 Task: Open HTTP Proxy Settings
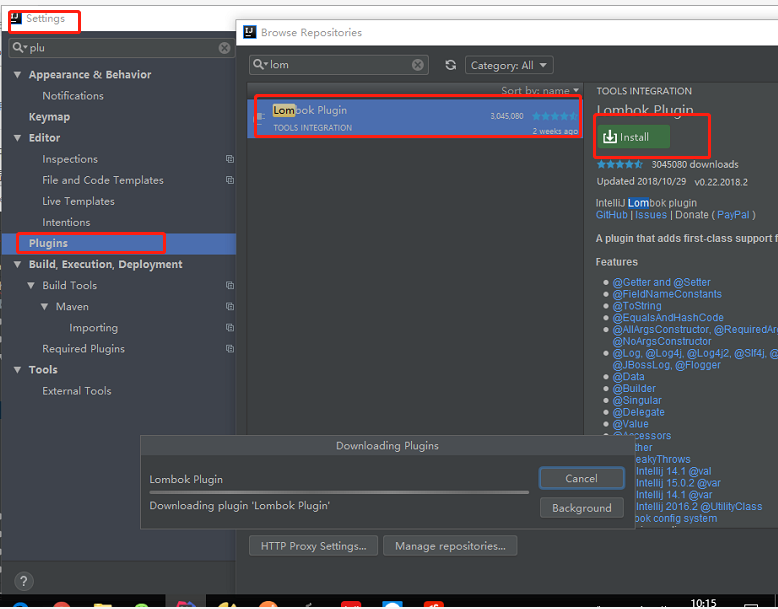[x=313, y=546]
